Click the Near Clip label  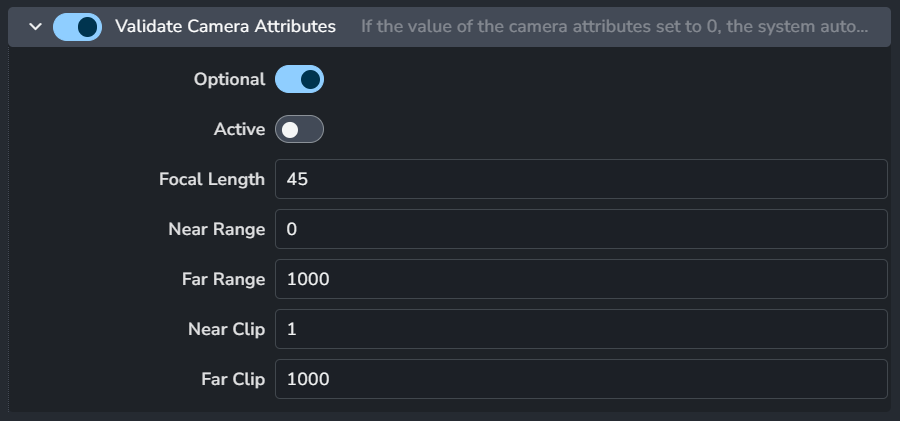click(227, 329)
